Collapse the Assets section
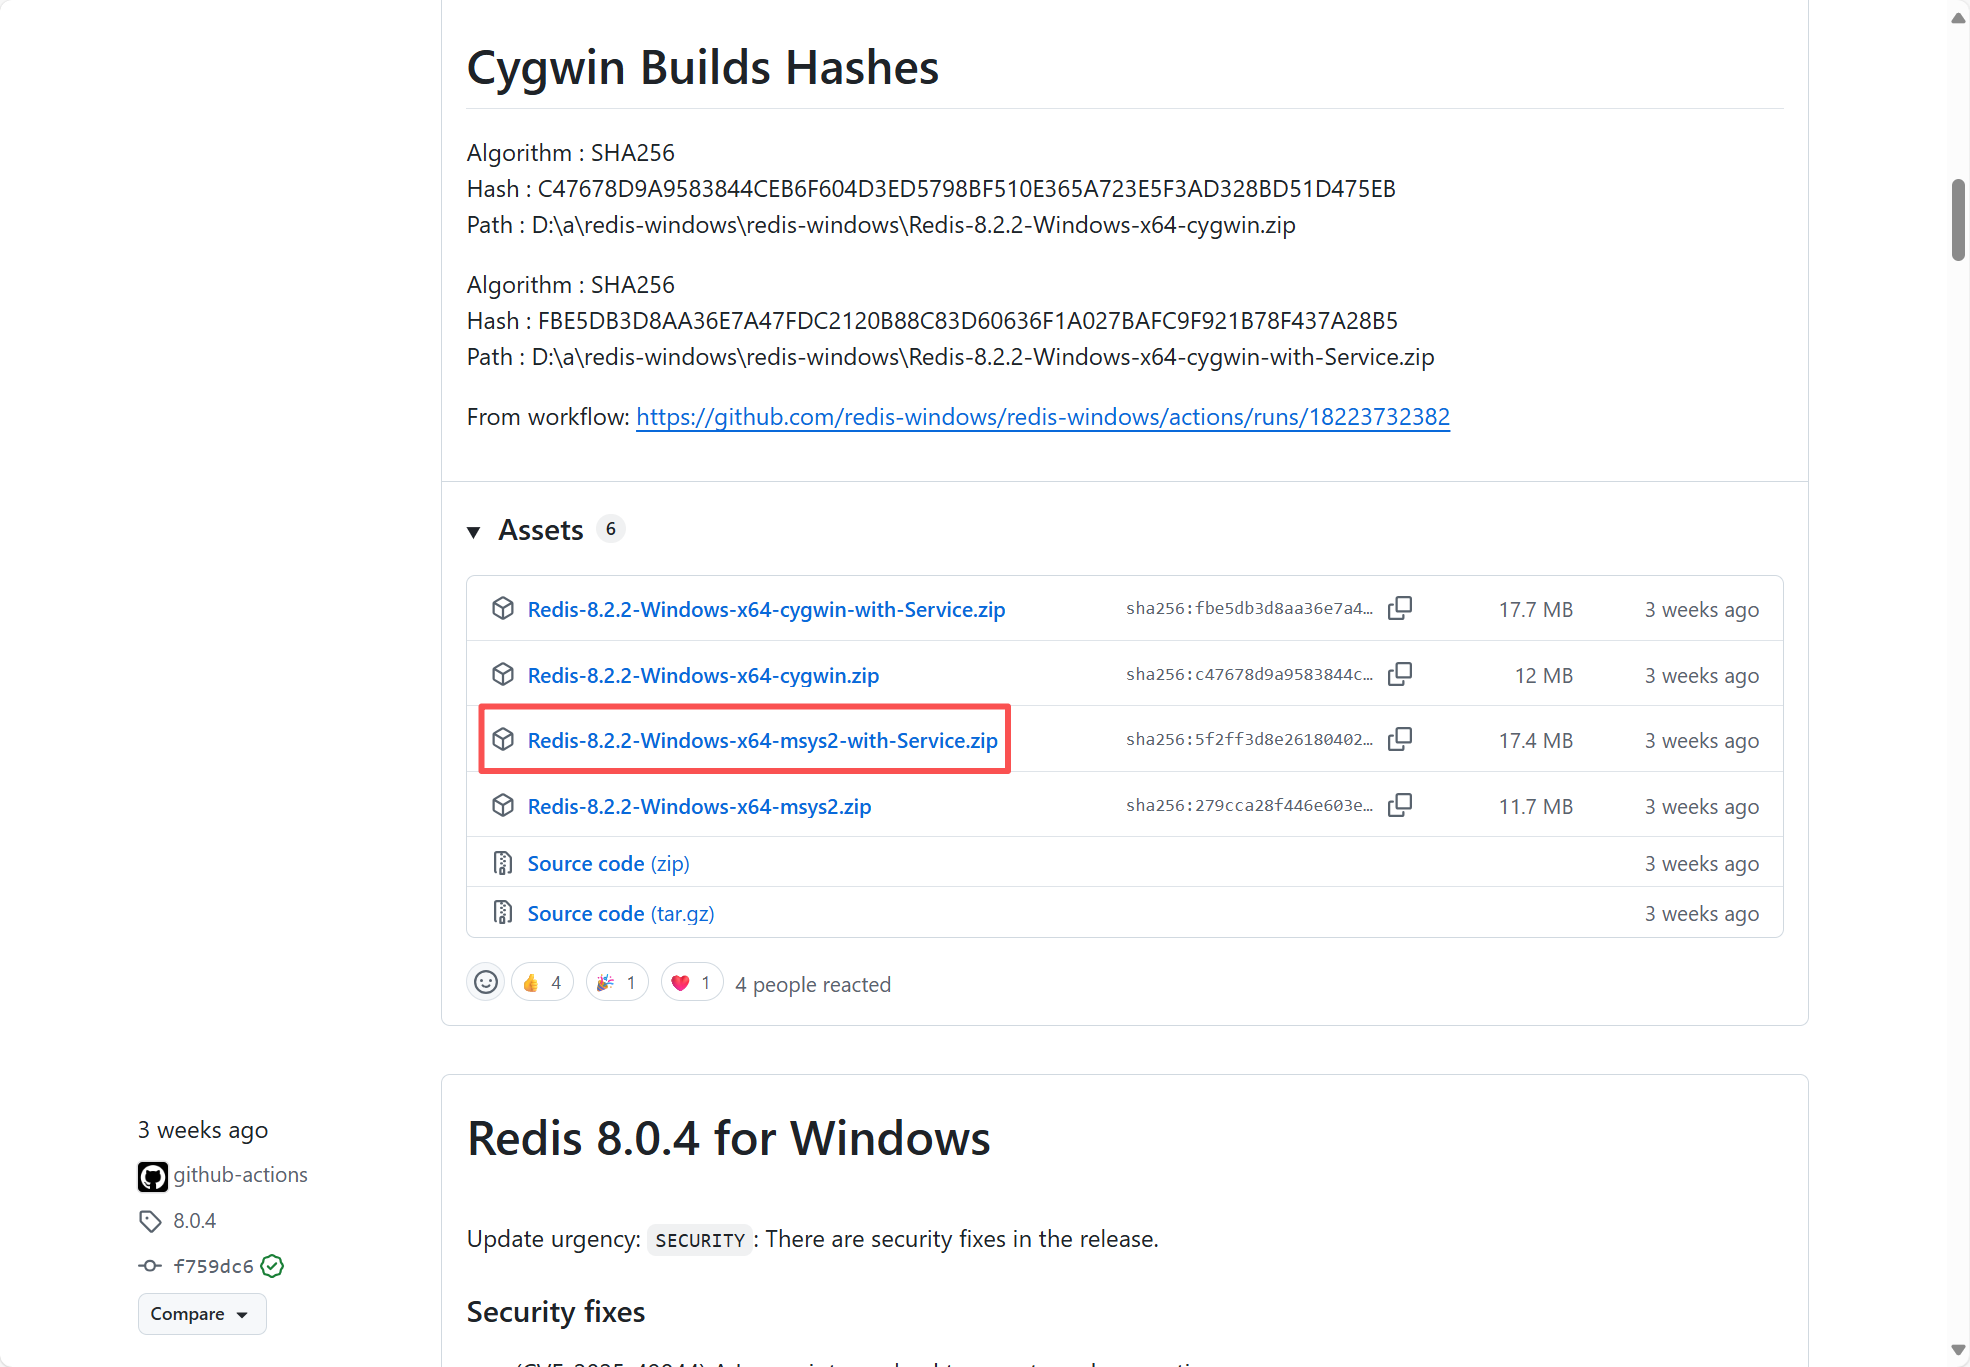This screenshot has width=1970, height=1367. (474, 531)
